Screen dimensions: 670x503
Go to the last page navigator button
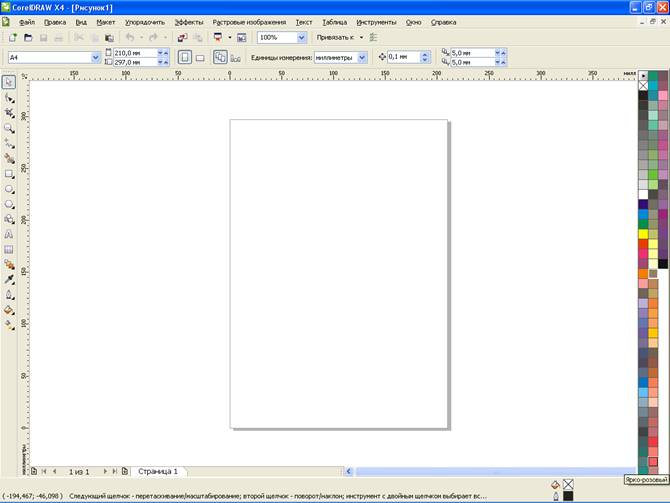pyautogui.click(x=115, y=471)
